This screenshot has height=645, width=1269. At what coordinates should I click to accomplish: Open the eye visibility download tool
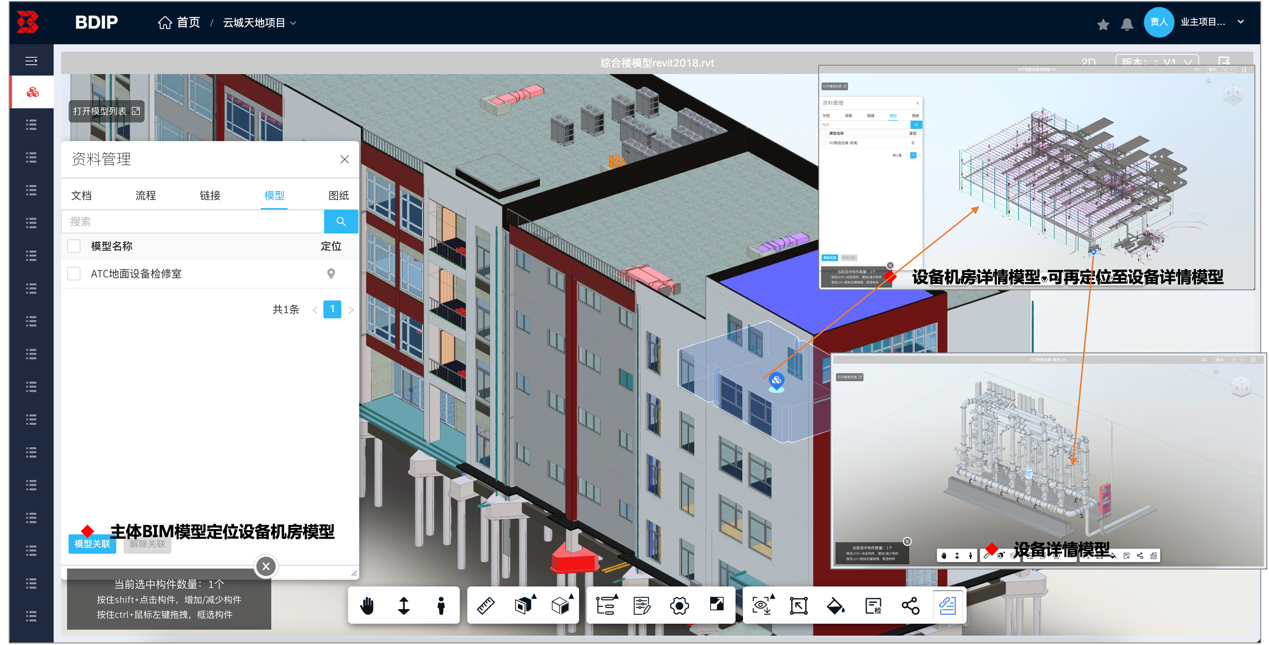(762, 605)
